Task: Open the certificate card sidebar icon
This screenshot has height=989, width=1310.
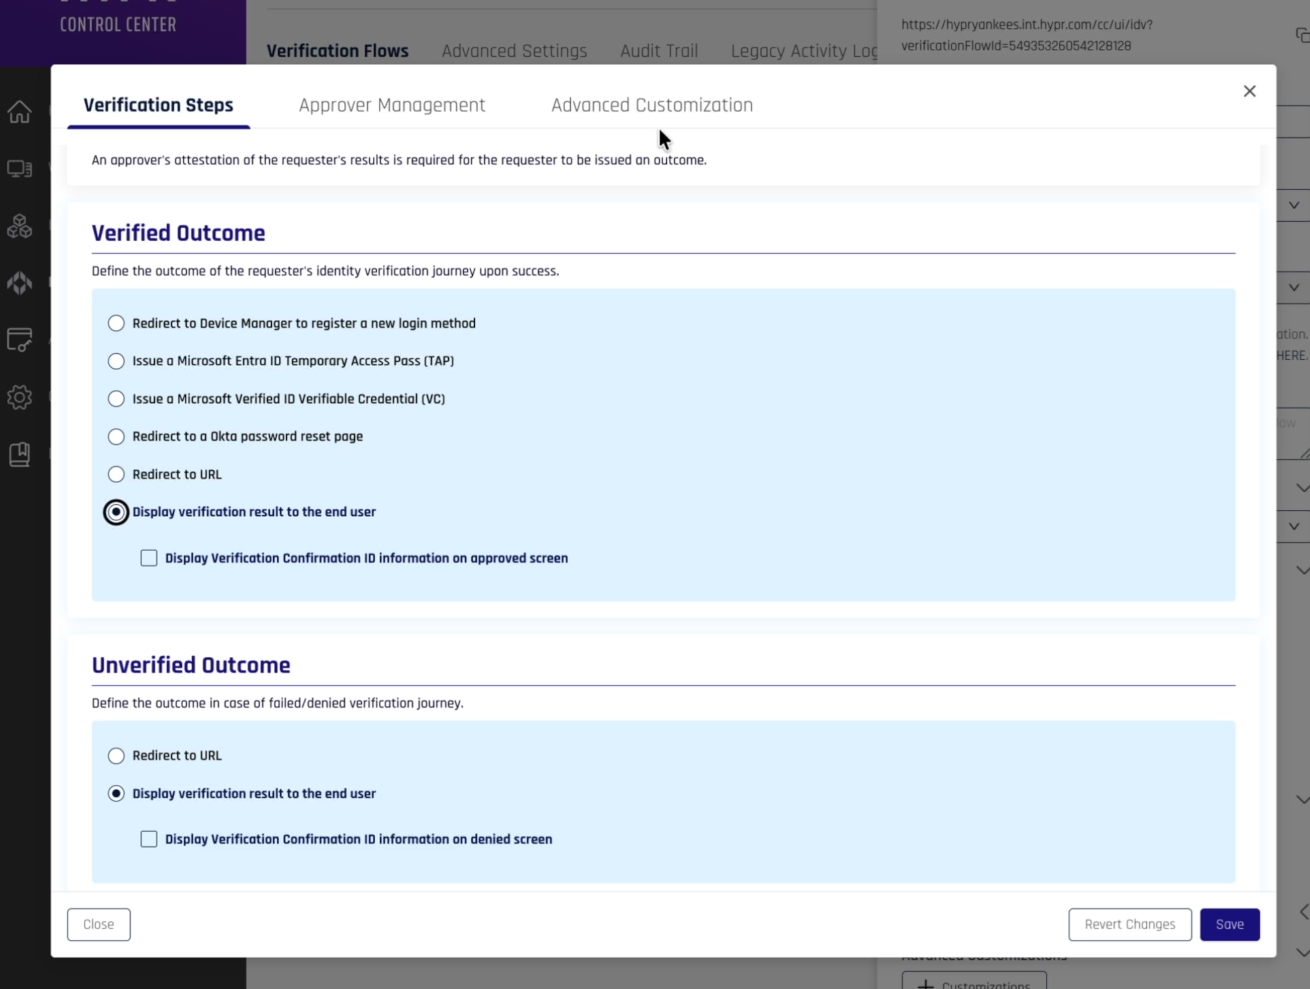Action: coord(19,340)
